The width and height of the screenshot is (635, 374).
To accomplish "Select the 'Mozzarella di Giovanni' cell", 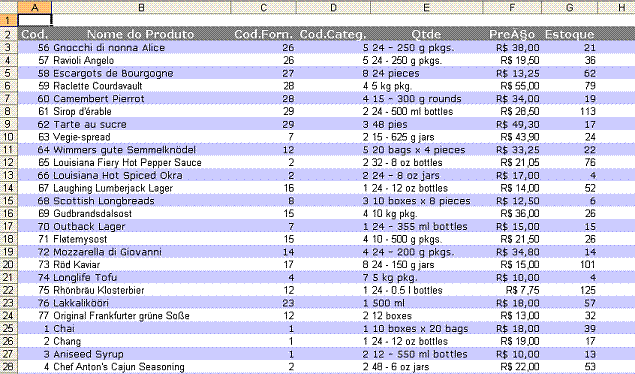I will [141, 252].
